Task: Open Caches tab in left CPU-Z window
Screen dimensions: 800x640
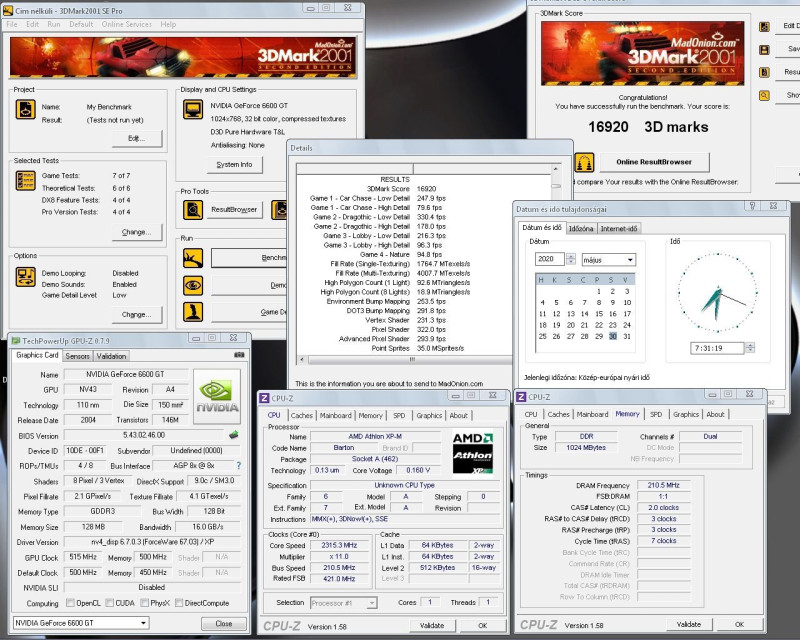Action: pyautogui.click(x=302, y=415)
